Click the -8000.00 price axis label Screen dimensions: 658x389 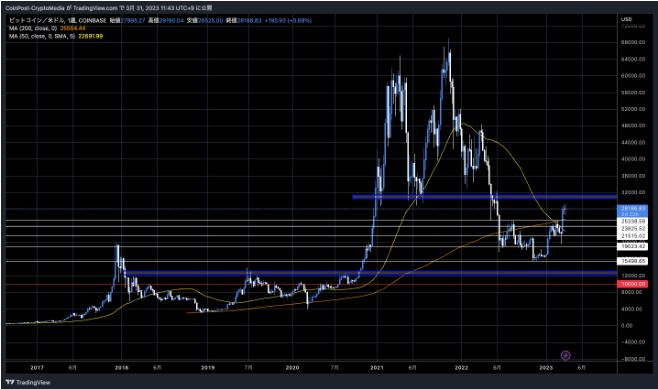pyautogui.click(x=633, y=359)
